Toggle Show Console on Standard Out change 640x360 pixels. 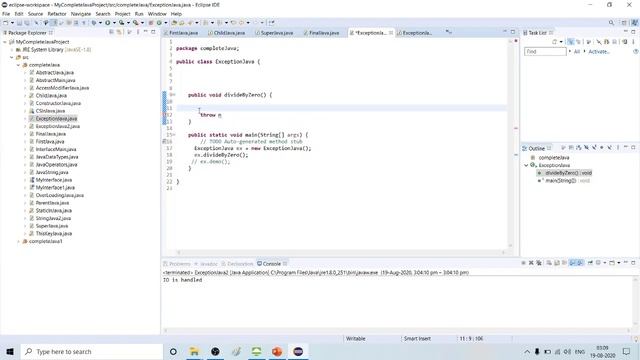(x=572, y=263)
